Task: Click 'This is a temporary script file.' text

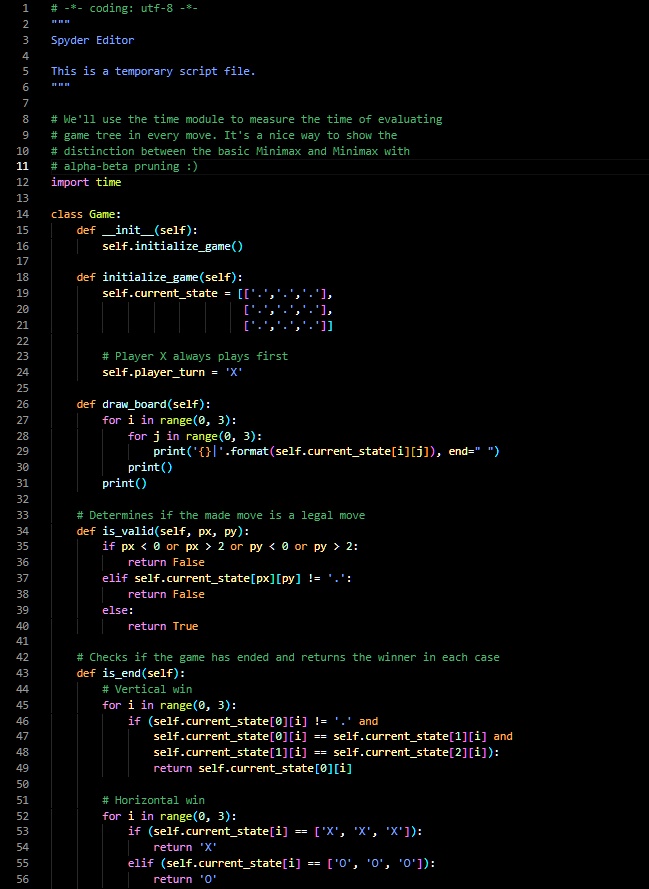Action: 153,71
